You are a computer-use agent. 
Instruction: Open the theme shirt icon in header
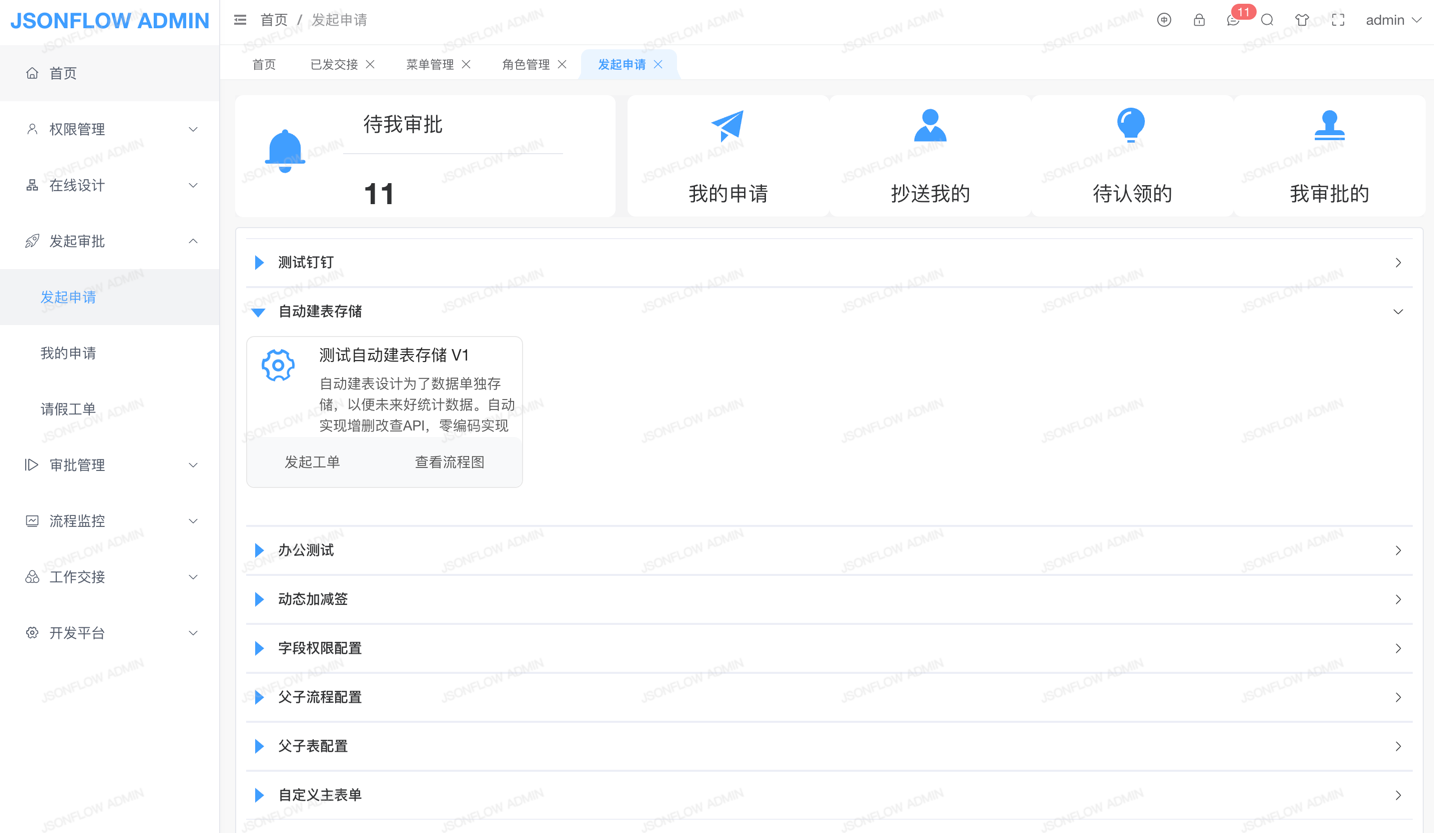(x=1302, y=20)
